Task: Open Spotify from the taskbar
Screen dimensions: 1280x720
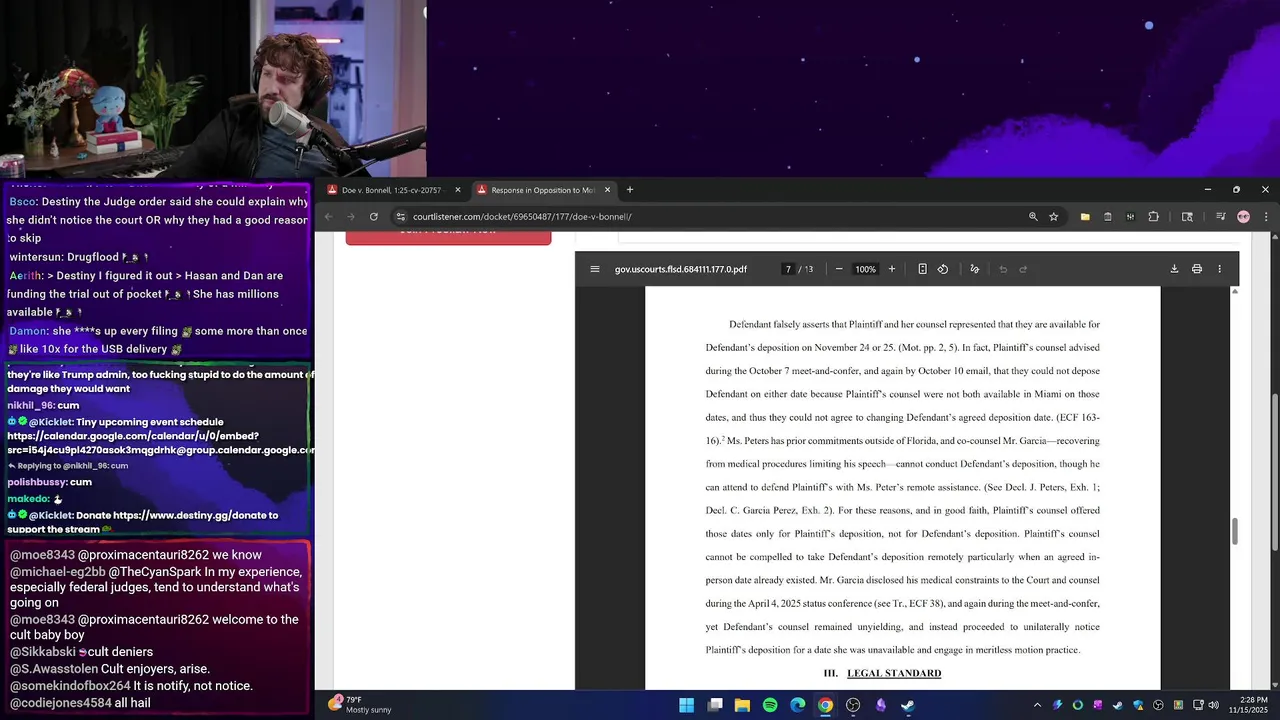Action: (x=770, y=705)
